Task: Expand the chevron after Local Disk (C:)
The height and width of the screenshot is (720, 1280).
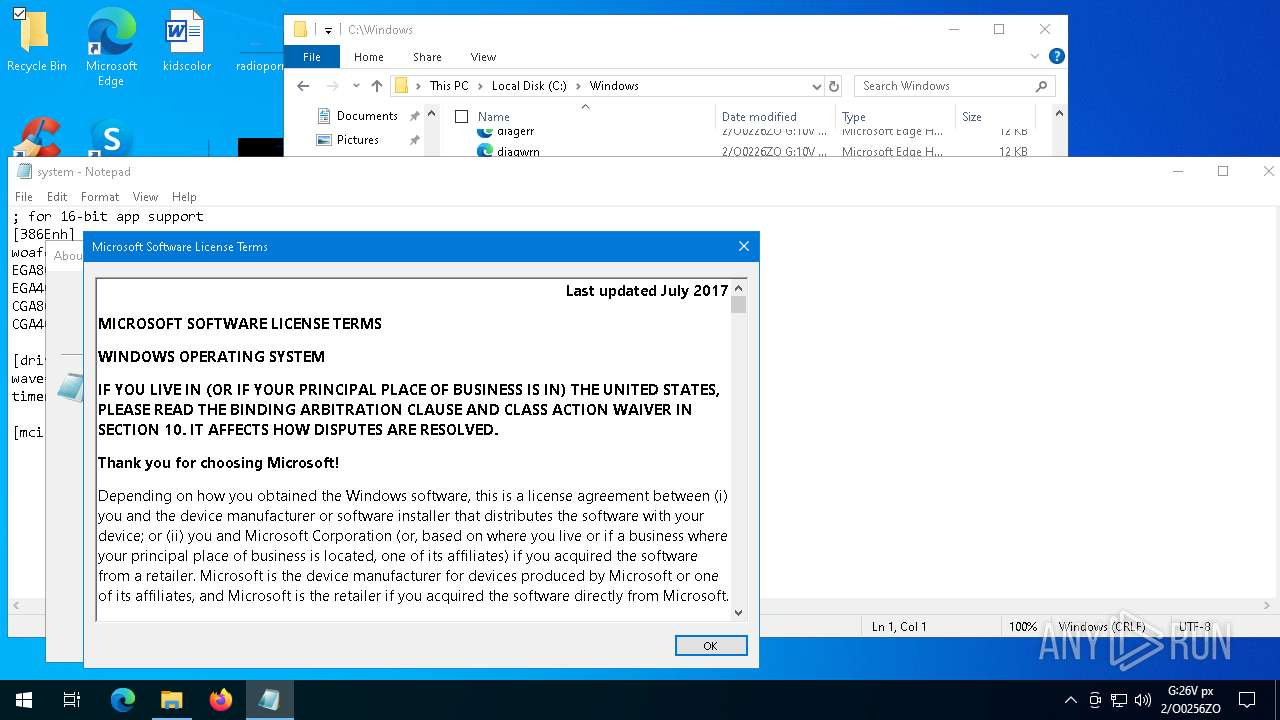Action: point(578,86)
